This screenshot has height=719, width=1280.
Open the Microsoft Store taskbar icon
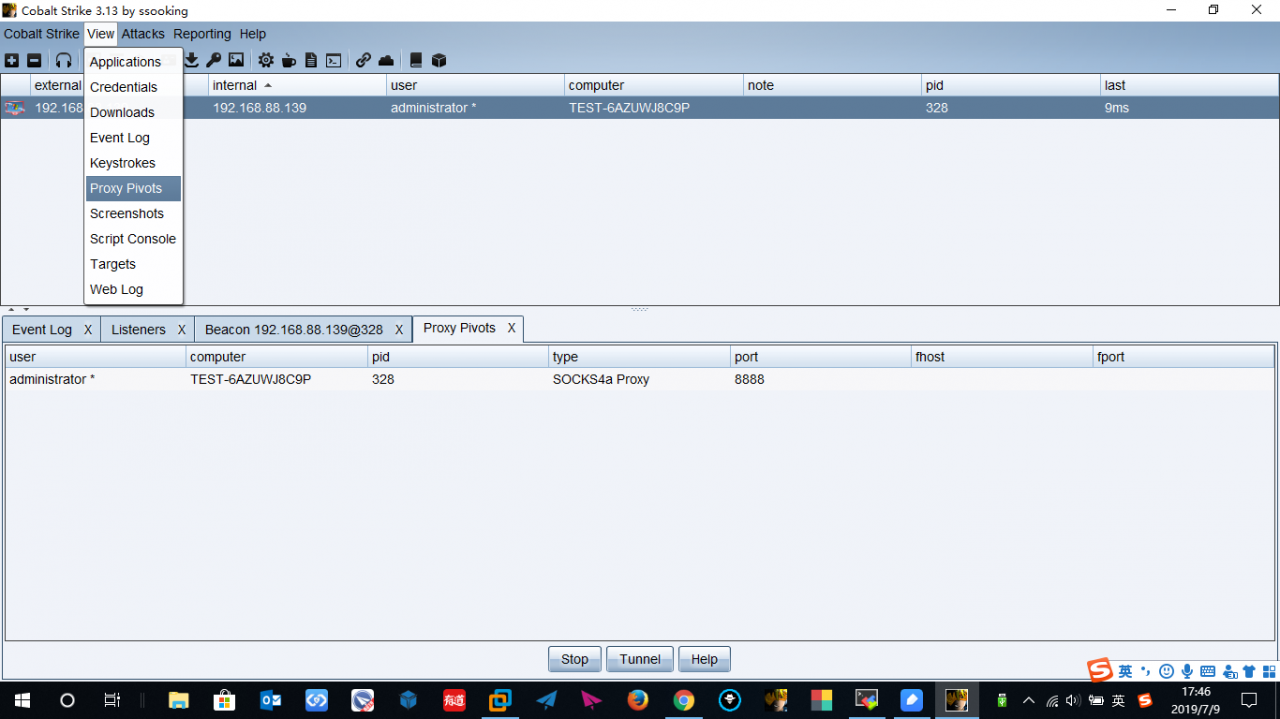point(225,700)
